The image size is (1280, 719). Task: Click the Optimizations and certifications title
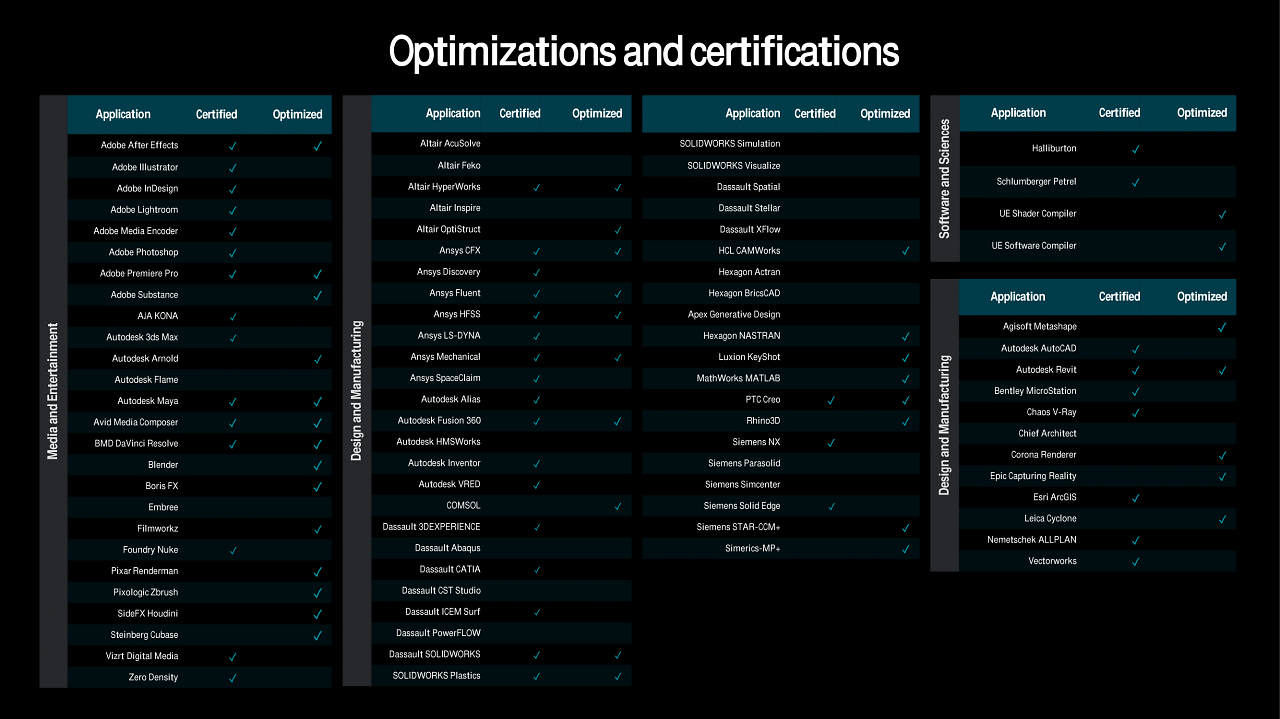pyautogui.click(x=644, y=52)
